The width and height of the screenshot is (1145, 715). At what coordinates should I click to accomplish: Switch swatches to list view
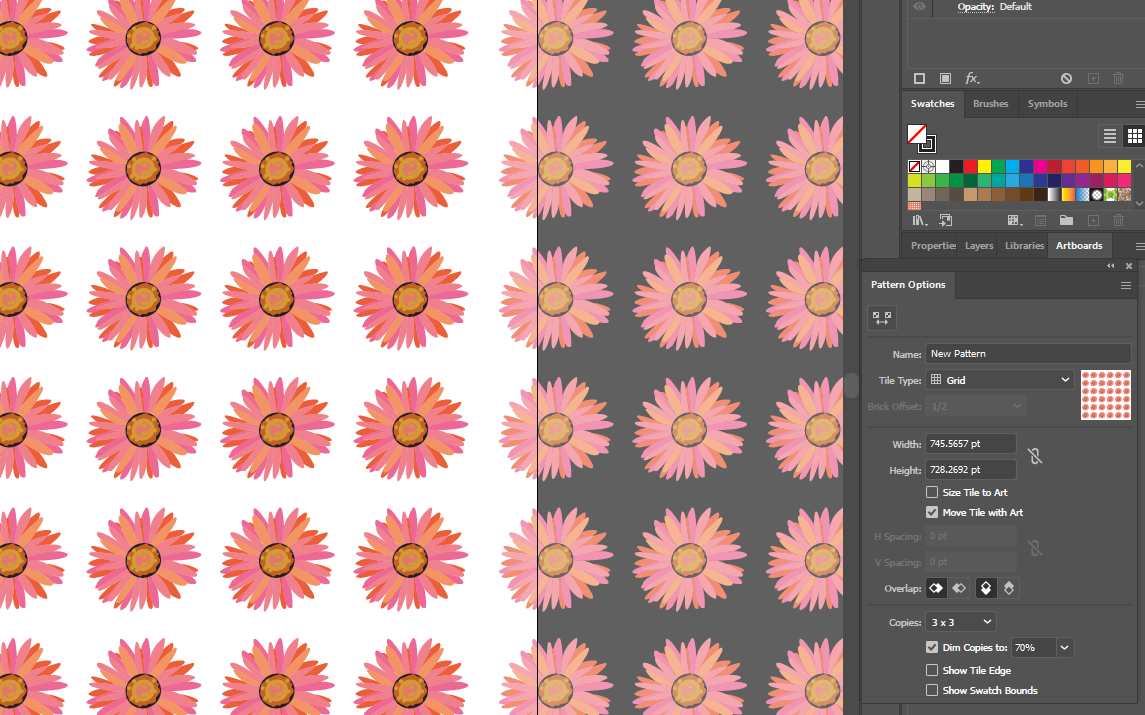(1109, 136)
